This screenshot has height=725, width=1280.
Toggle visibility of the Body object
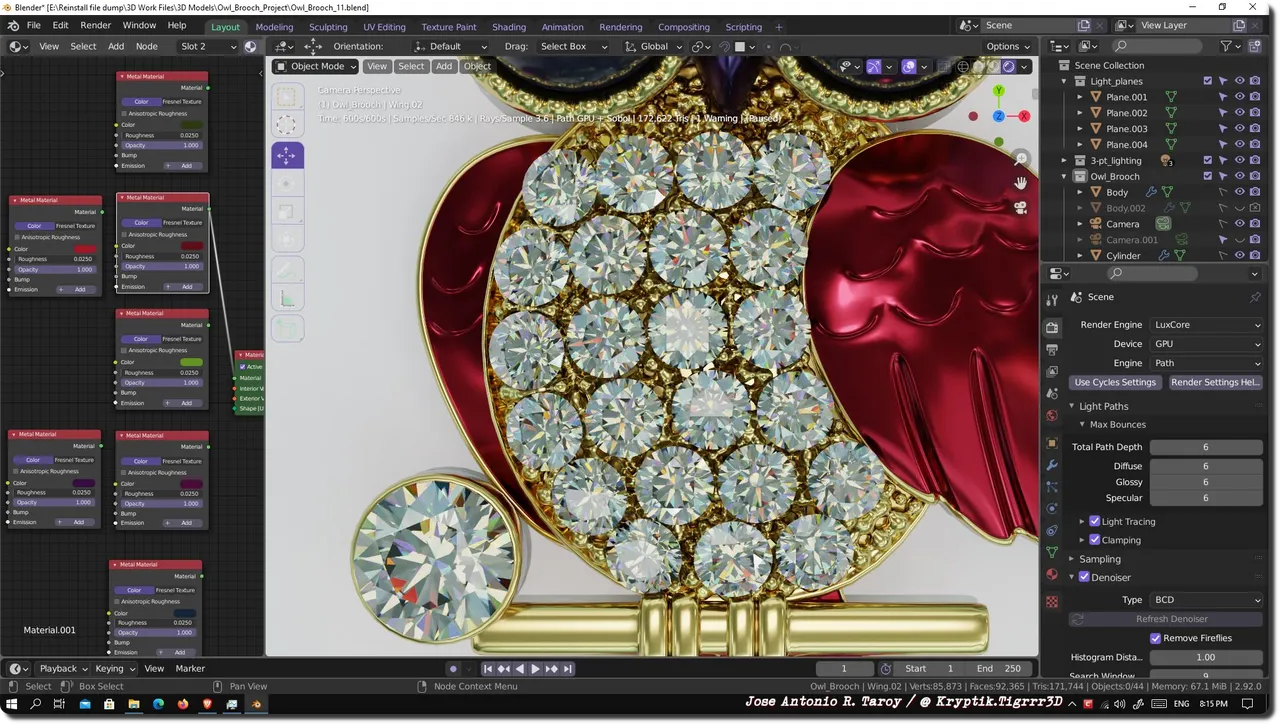1239,192
